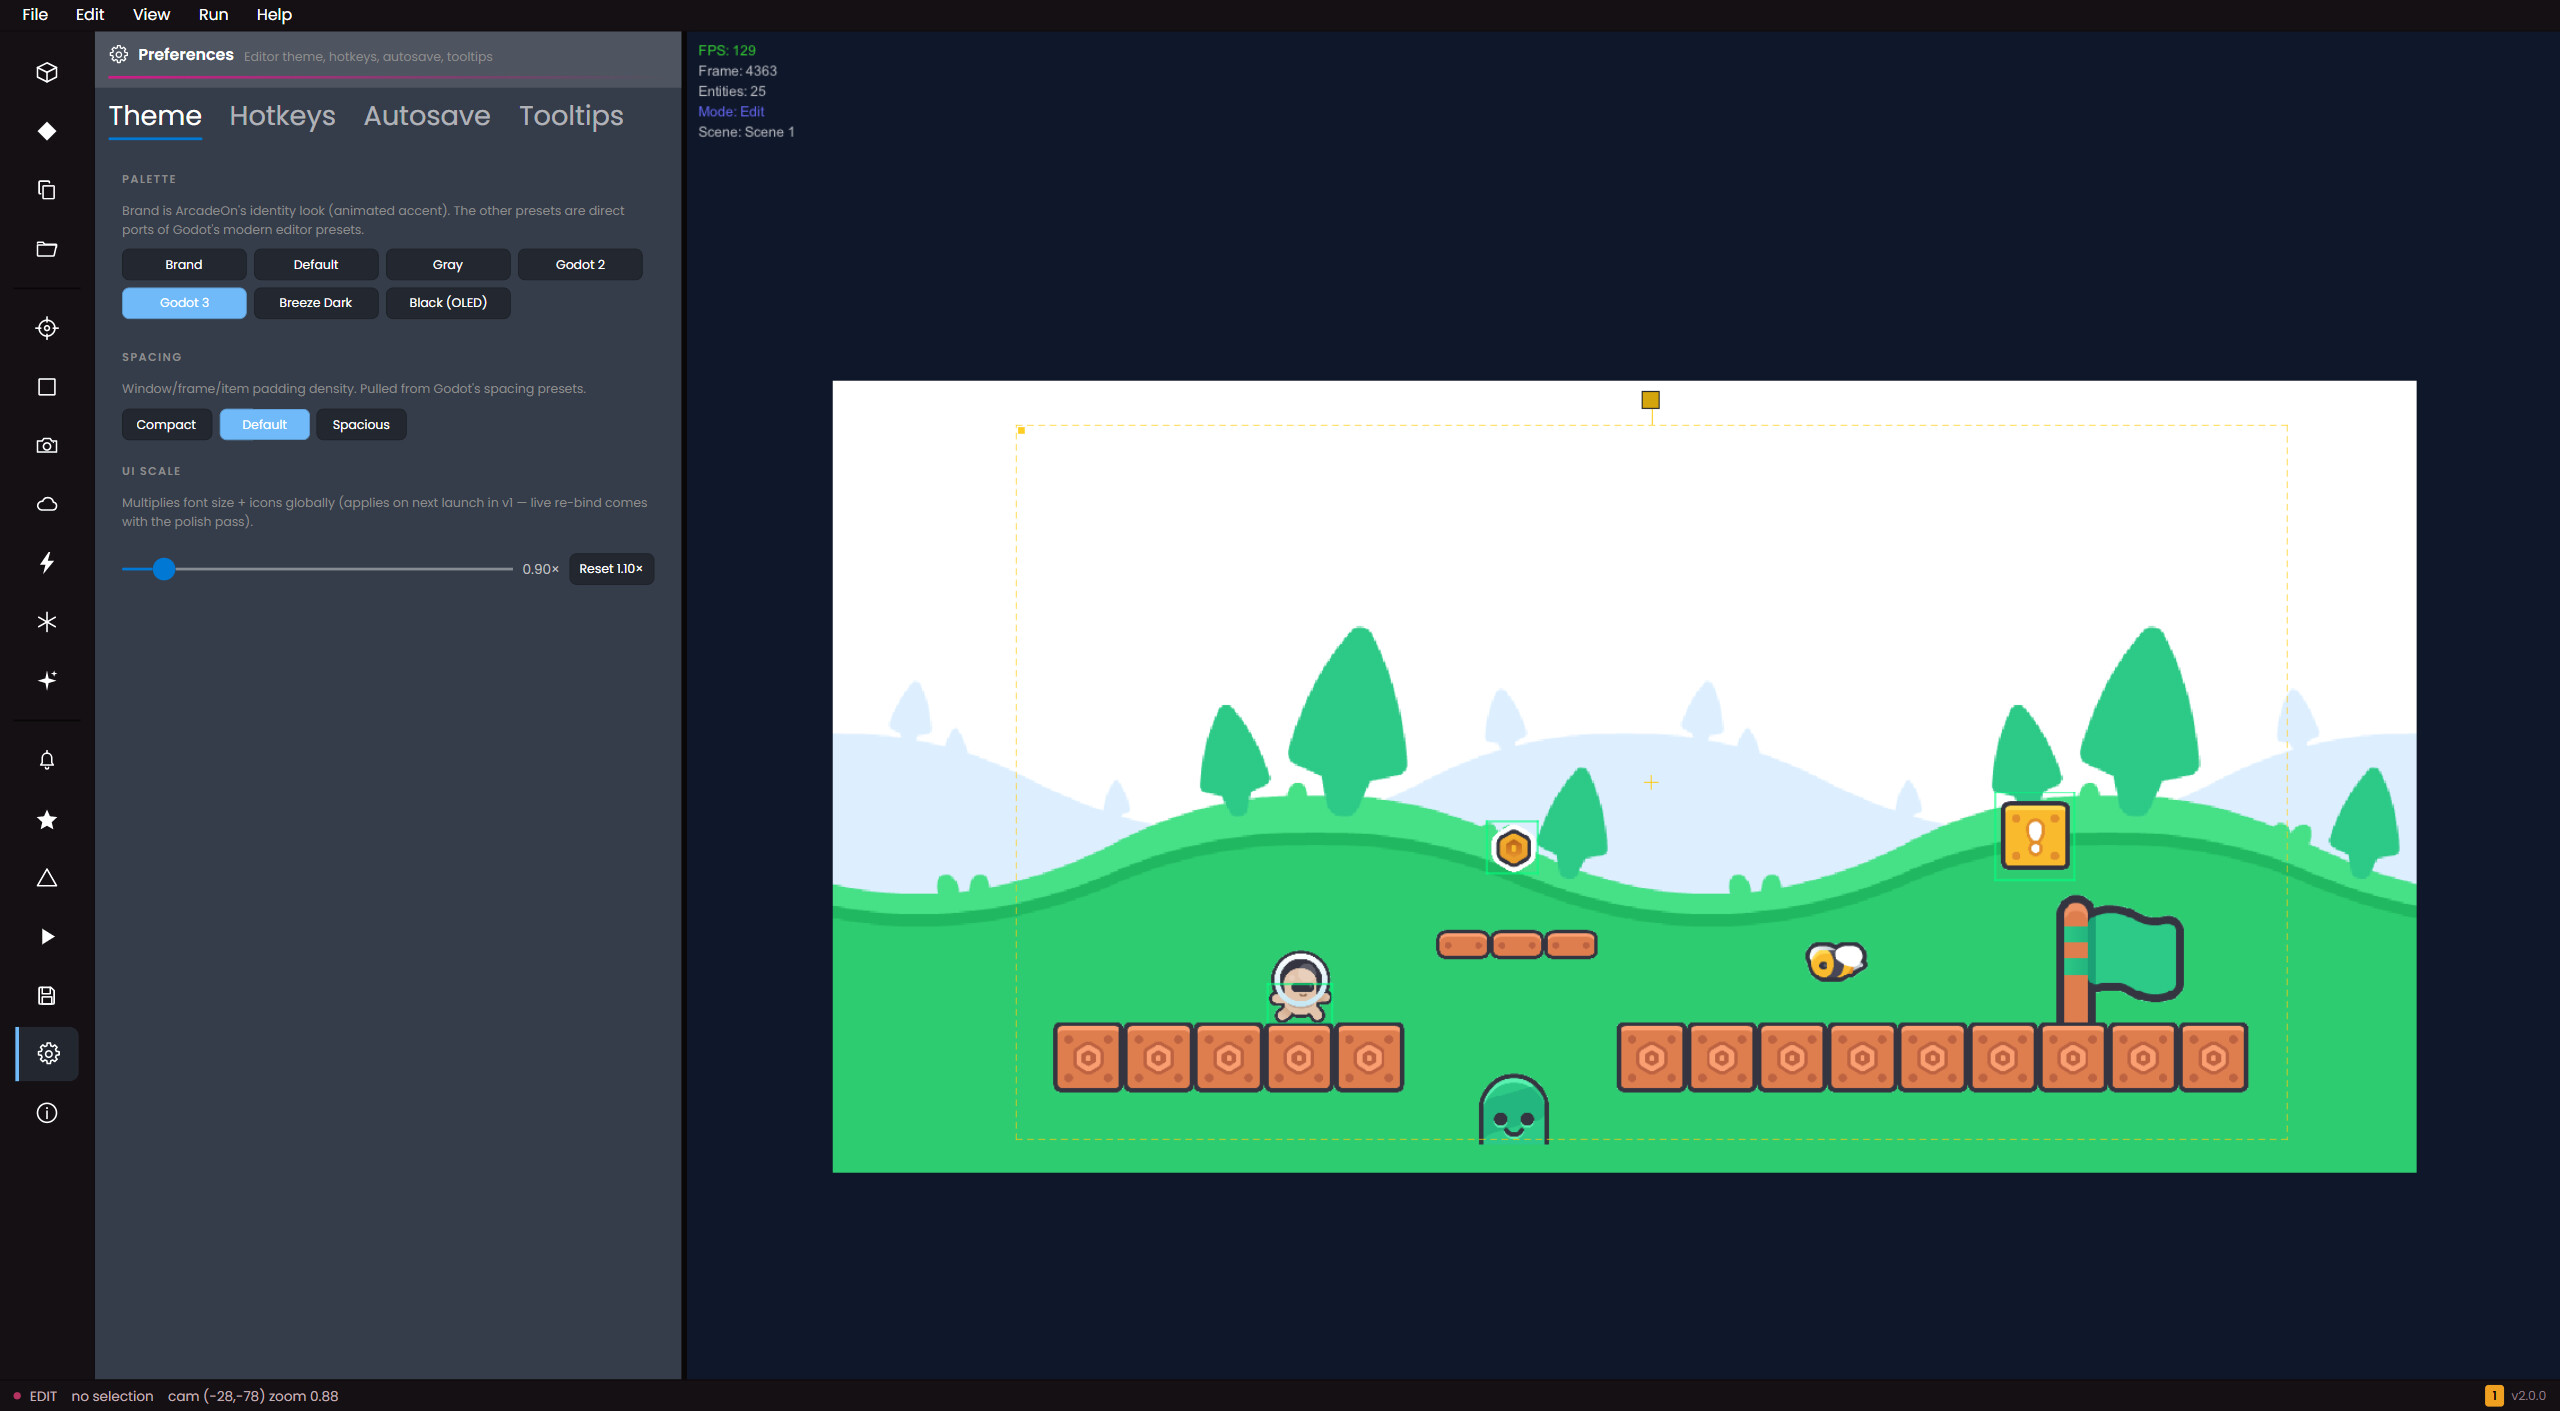The image size is (2560, 1411).
Task: Click the floating orange three-tile platform
Action: click(1516, 944)
